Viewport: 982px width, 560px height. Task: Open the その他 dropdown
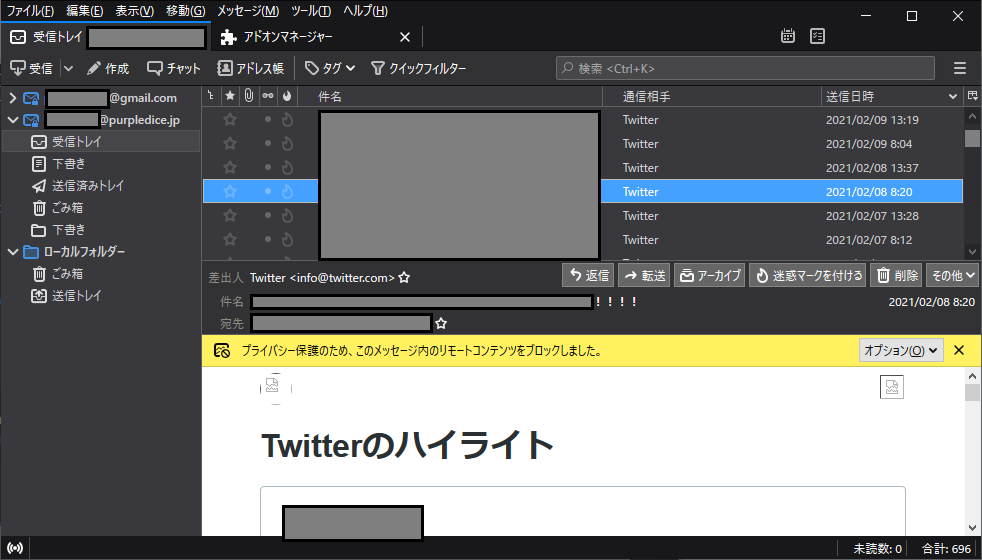tap(951, 275)
